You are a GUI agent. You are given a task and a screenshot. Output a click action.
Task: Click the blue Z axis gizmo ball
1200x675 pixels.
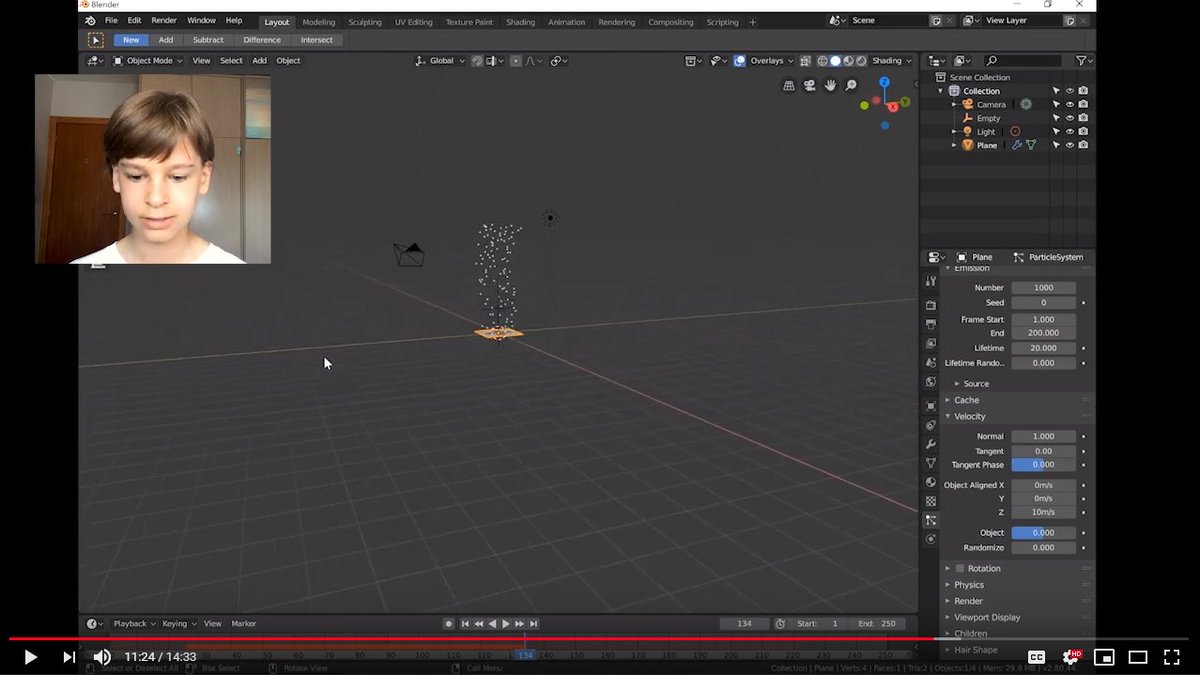click(x=885, y=82)
